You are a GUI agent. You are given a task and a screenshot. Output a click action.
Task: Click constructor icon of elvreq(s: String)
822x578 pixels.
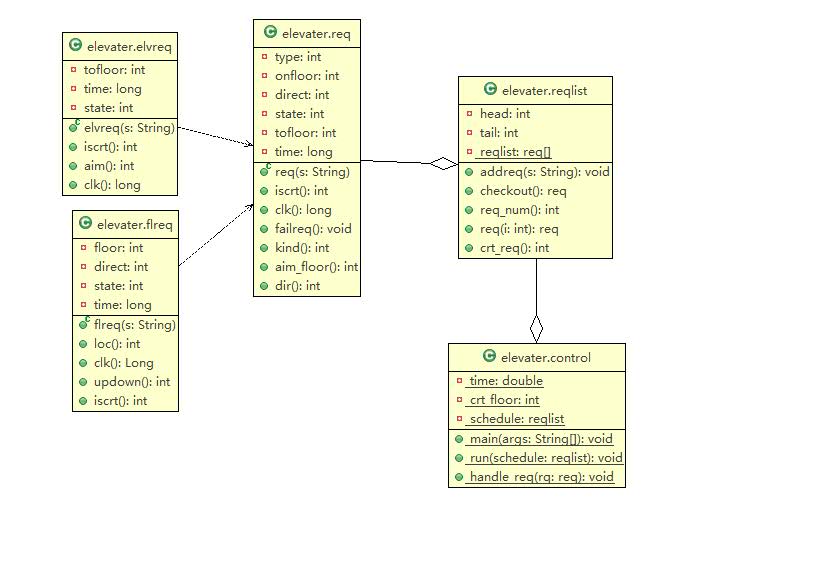[74, 126]
